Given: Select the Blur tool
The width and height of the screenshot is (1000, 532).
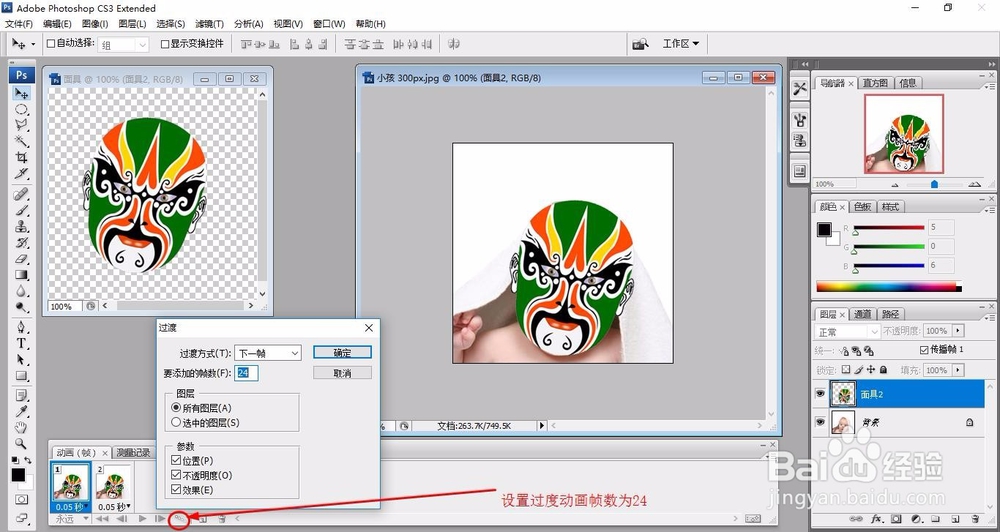Looking at the screenshot, I should (21, 292).
